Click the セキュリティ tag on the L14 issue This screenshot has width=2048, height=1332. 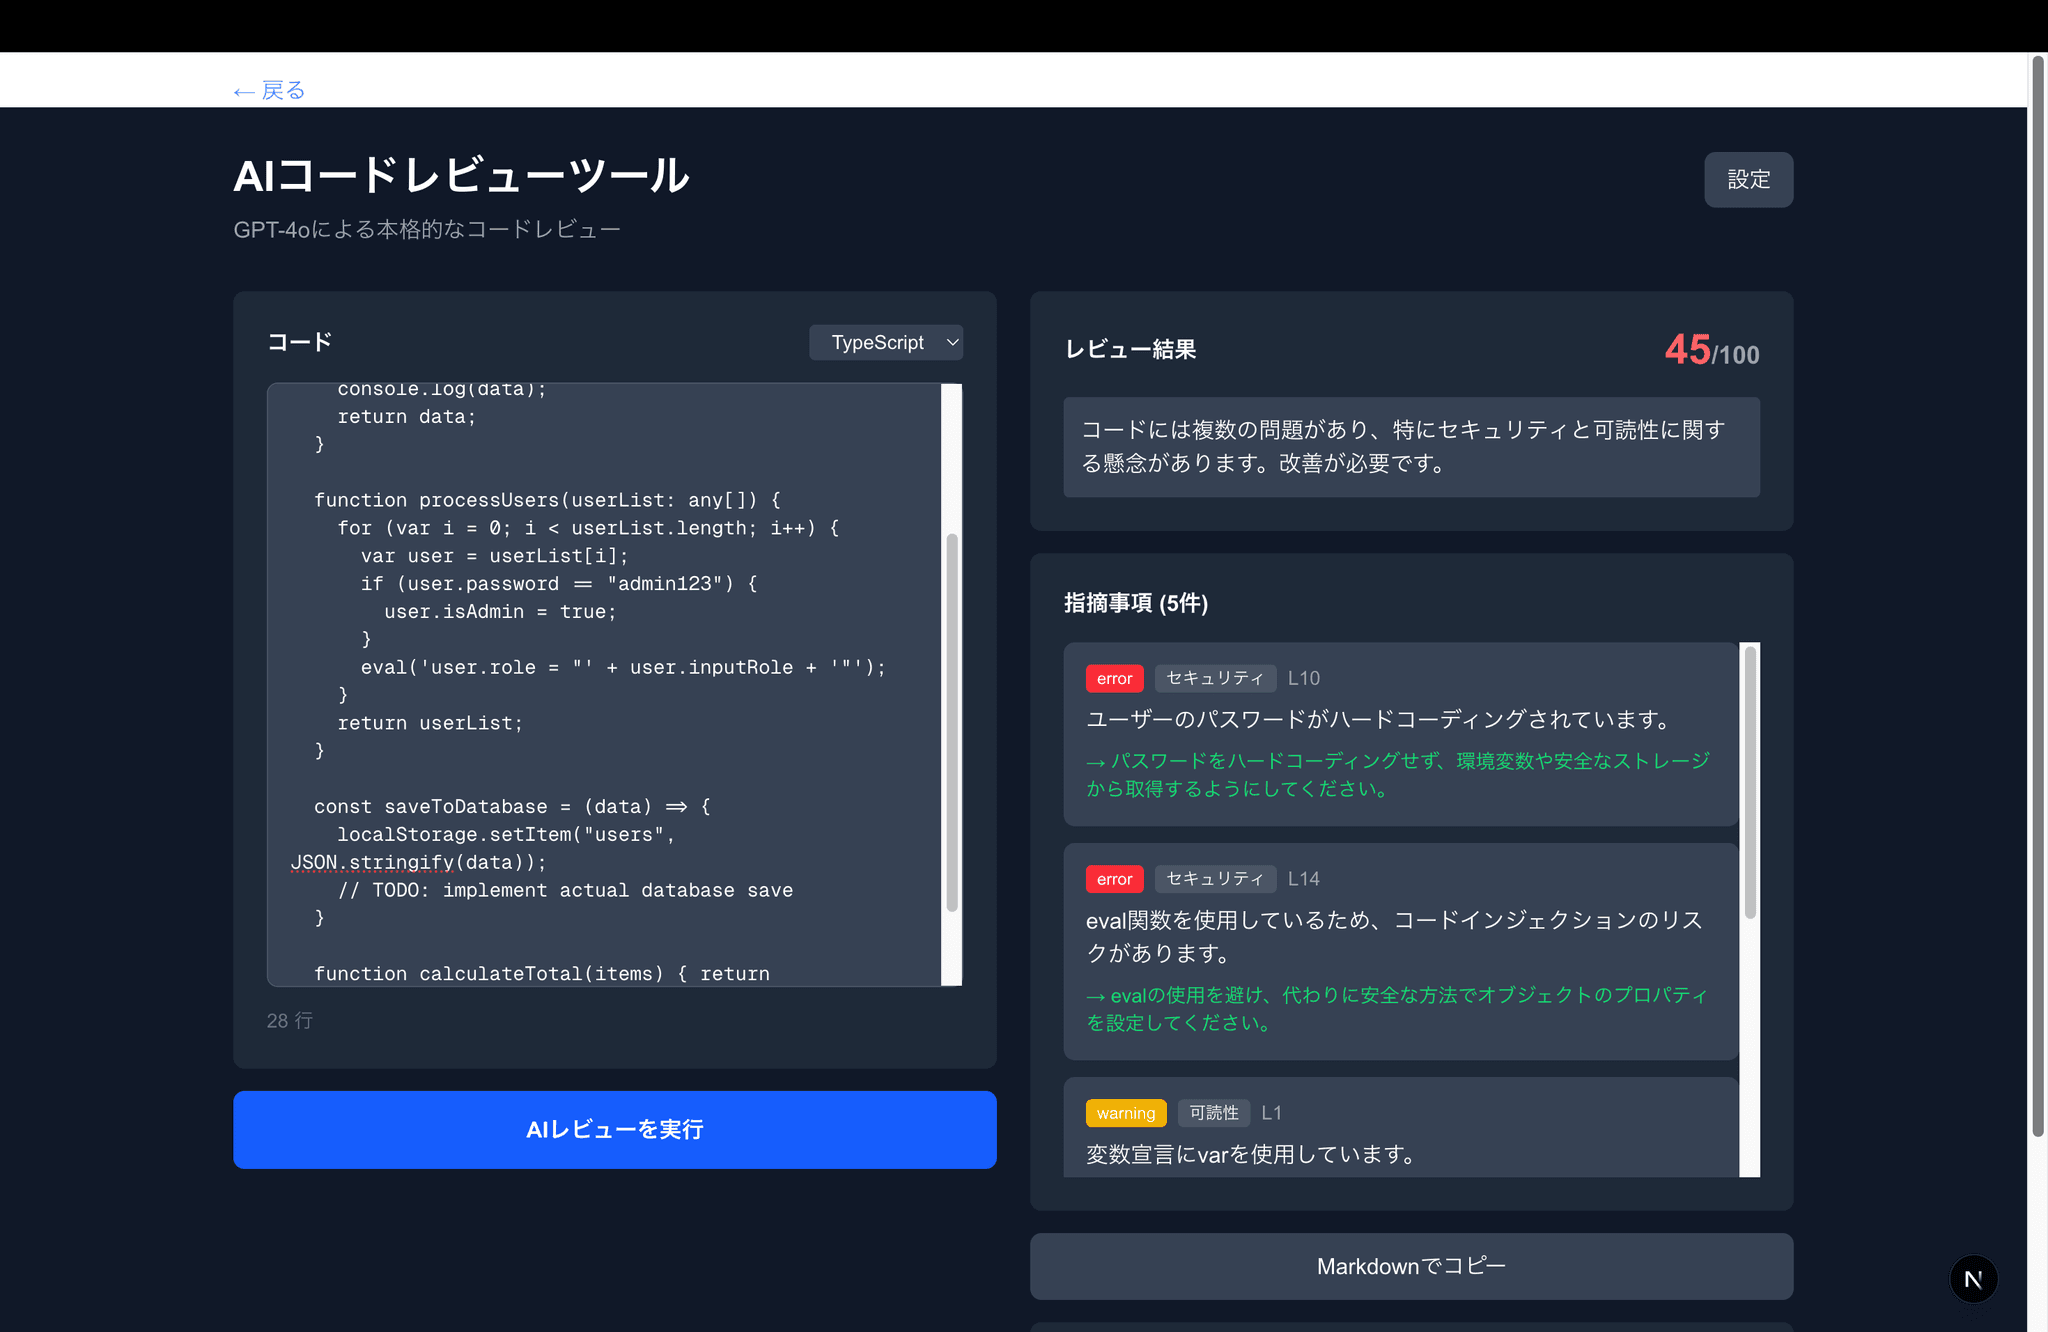pos(1215,879)
